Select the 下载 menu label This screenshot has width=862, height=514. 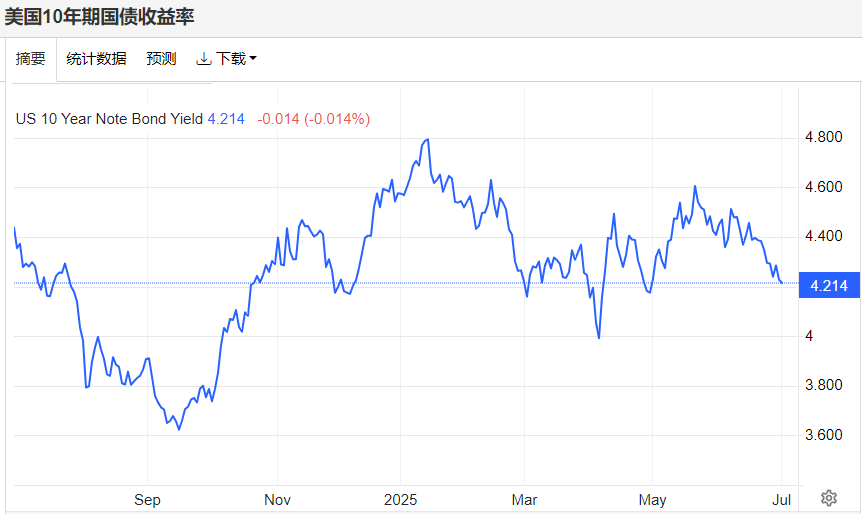click(x=231, y=58)
